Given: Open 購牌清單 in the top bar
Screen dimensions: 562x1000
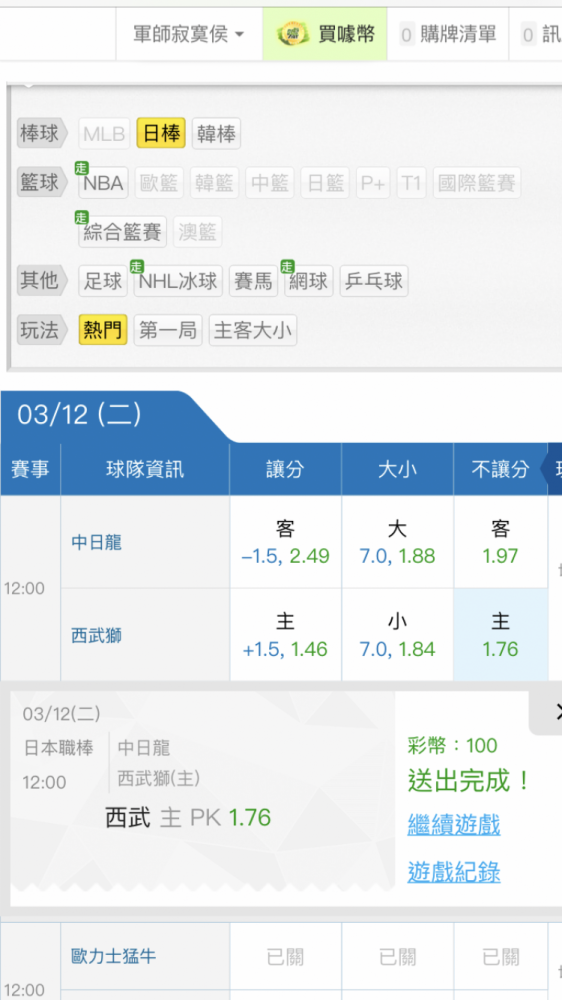Looking at the screenshot, I should pyautogui.click(x=448, y=34).
